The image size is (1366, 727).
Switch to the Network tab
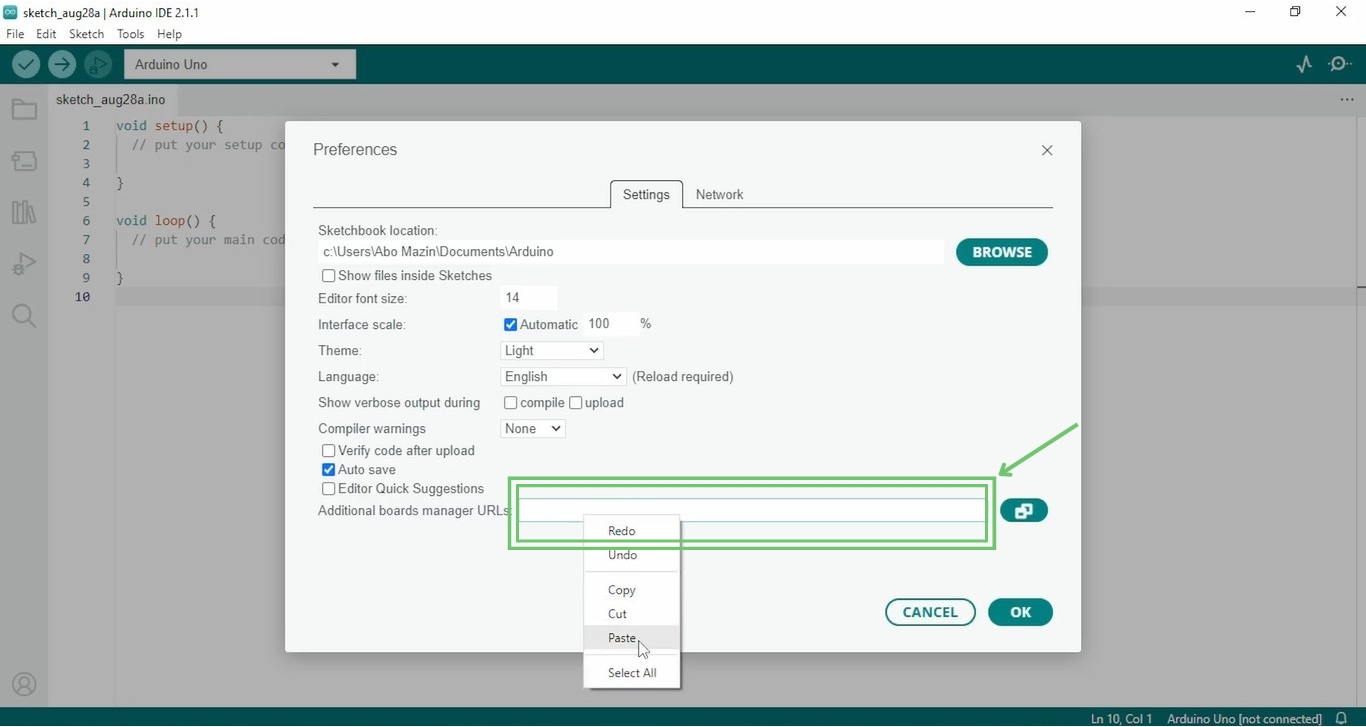point(719,194)
